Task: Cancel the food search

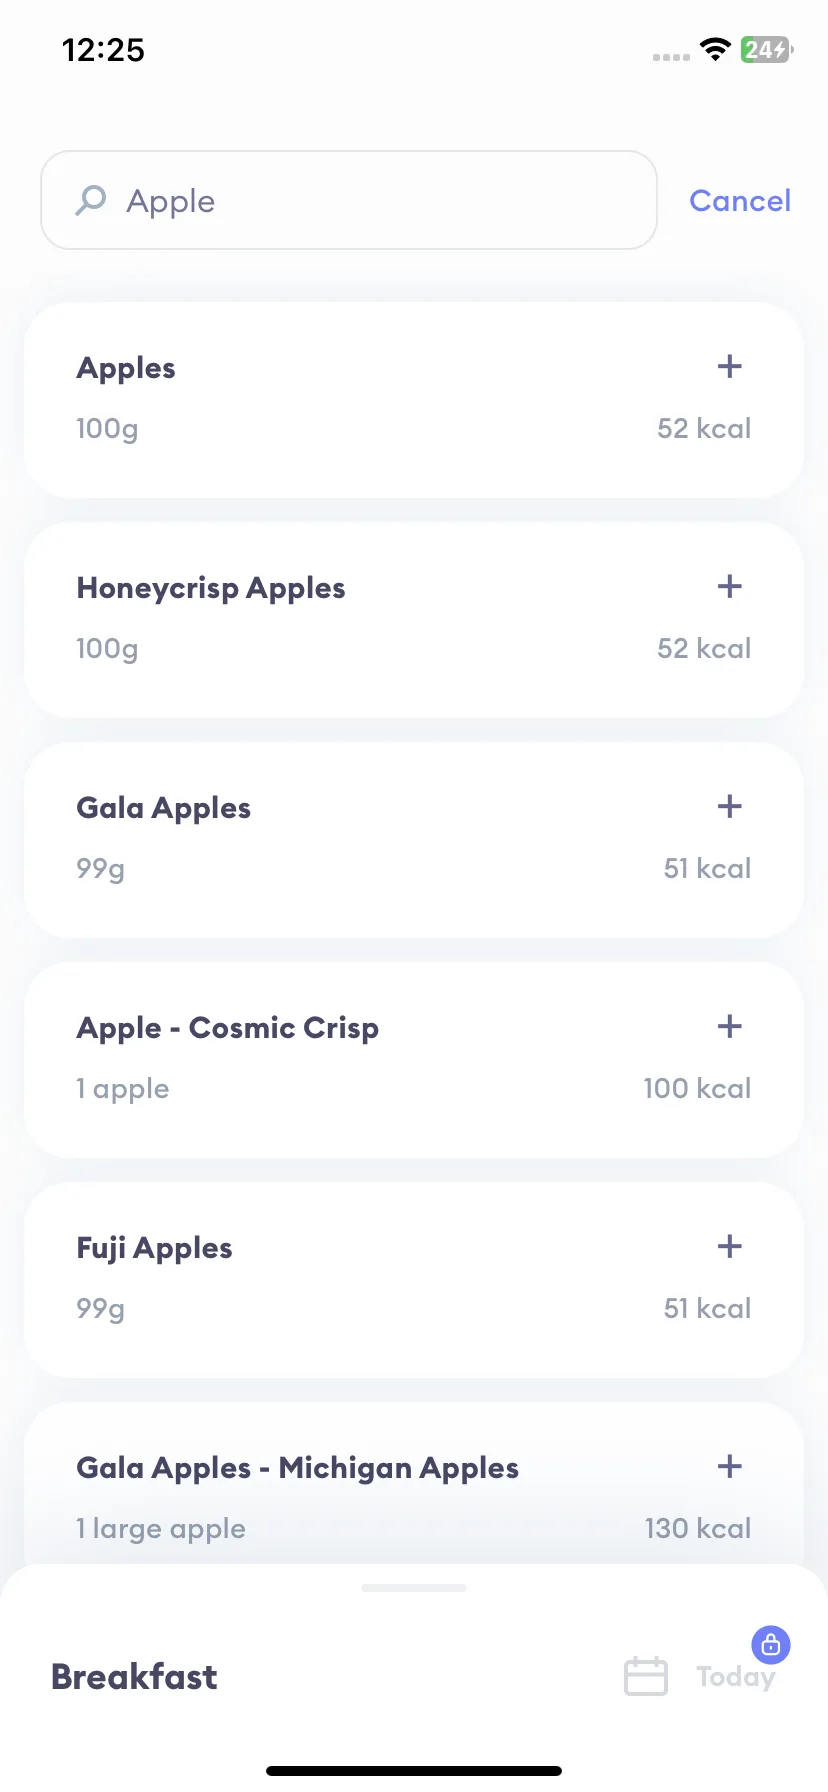Action: click(740, 201)
